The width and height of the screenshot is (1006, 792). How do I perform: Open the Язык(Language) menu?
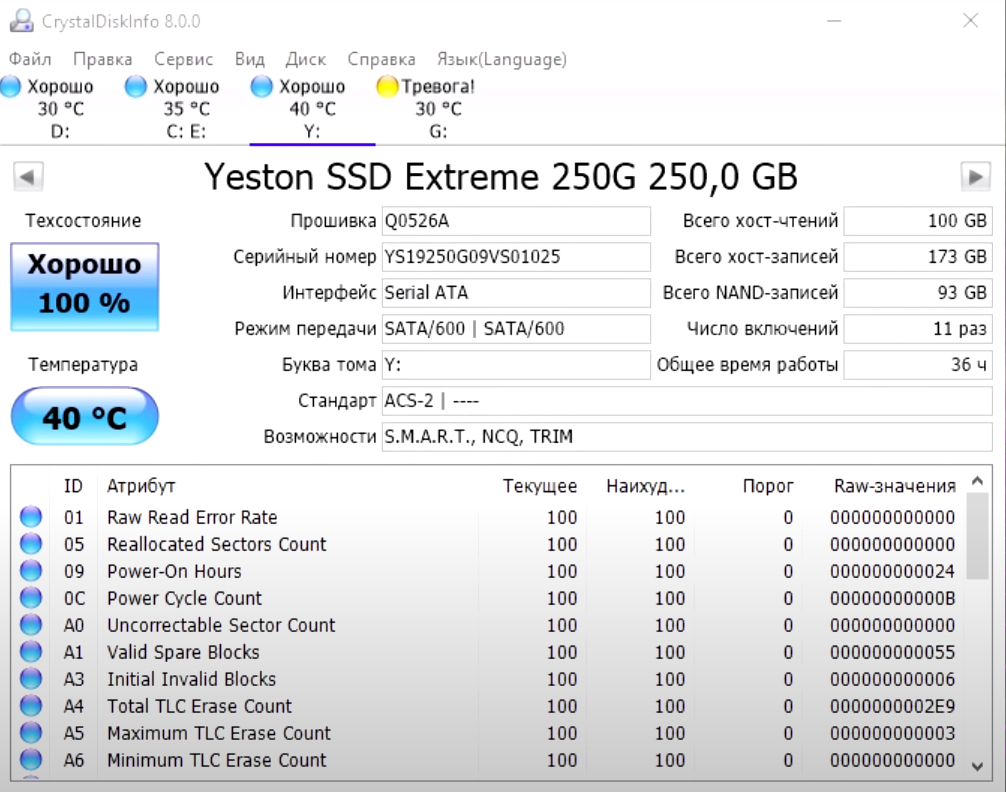[x=502, y=59]
